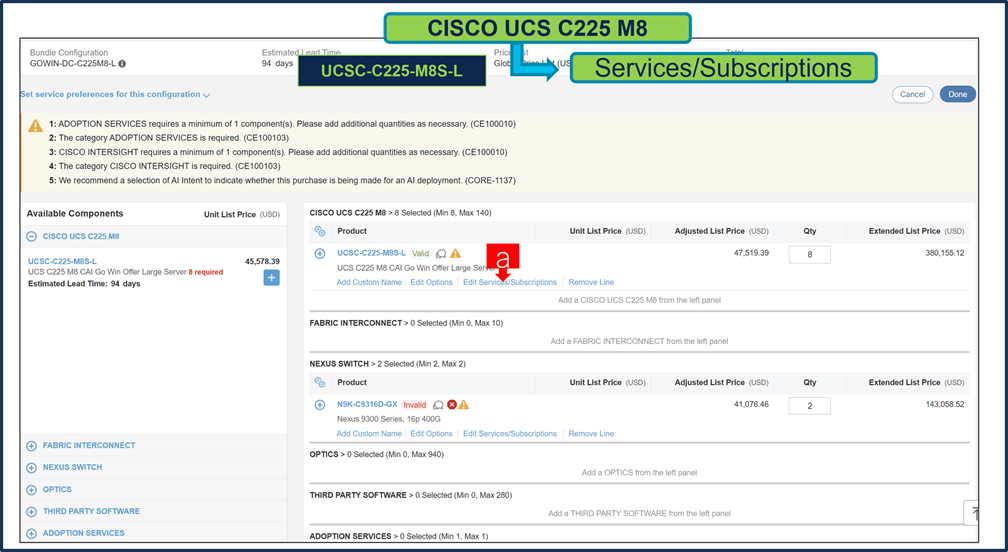Click 'Nexus 9300 Series, 16p 400G' description

coord(389,419)
